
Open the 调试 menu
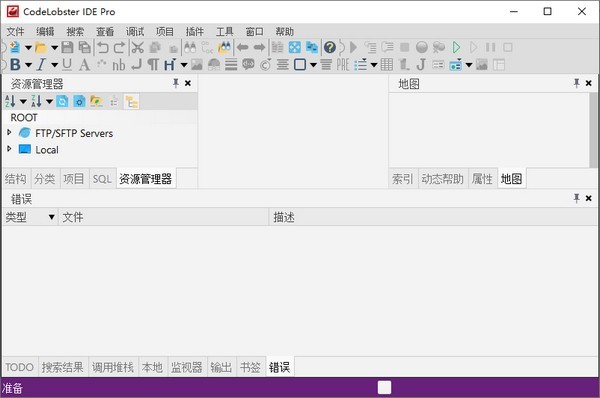point(135,31)
